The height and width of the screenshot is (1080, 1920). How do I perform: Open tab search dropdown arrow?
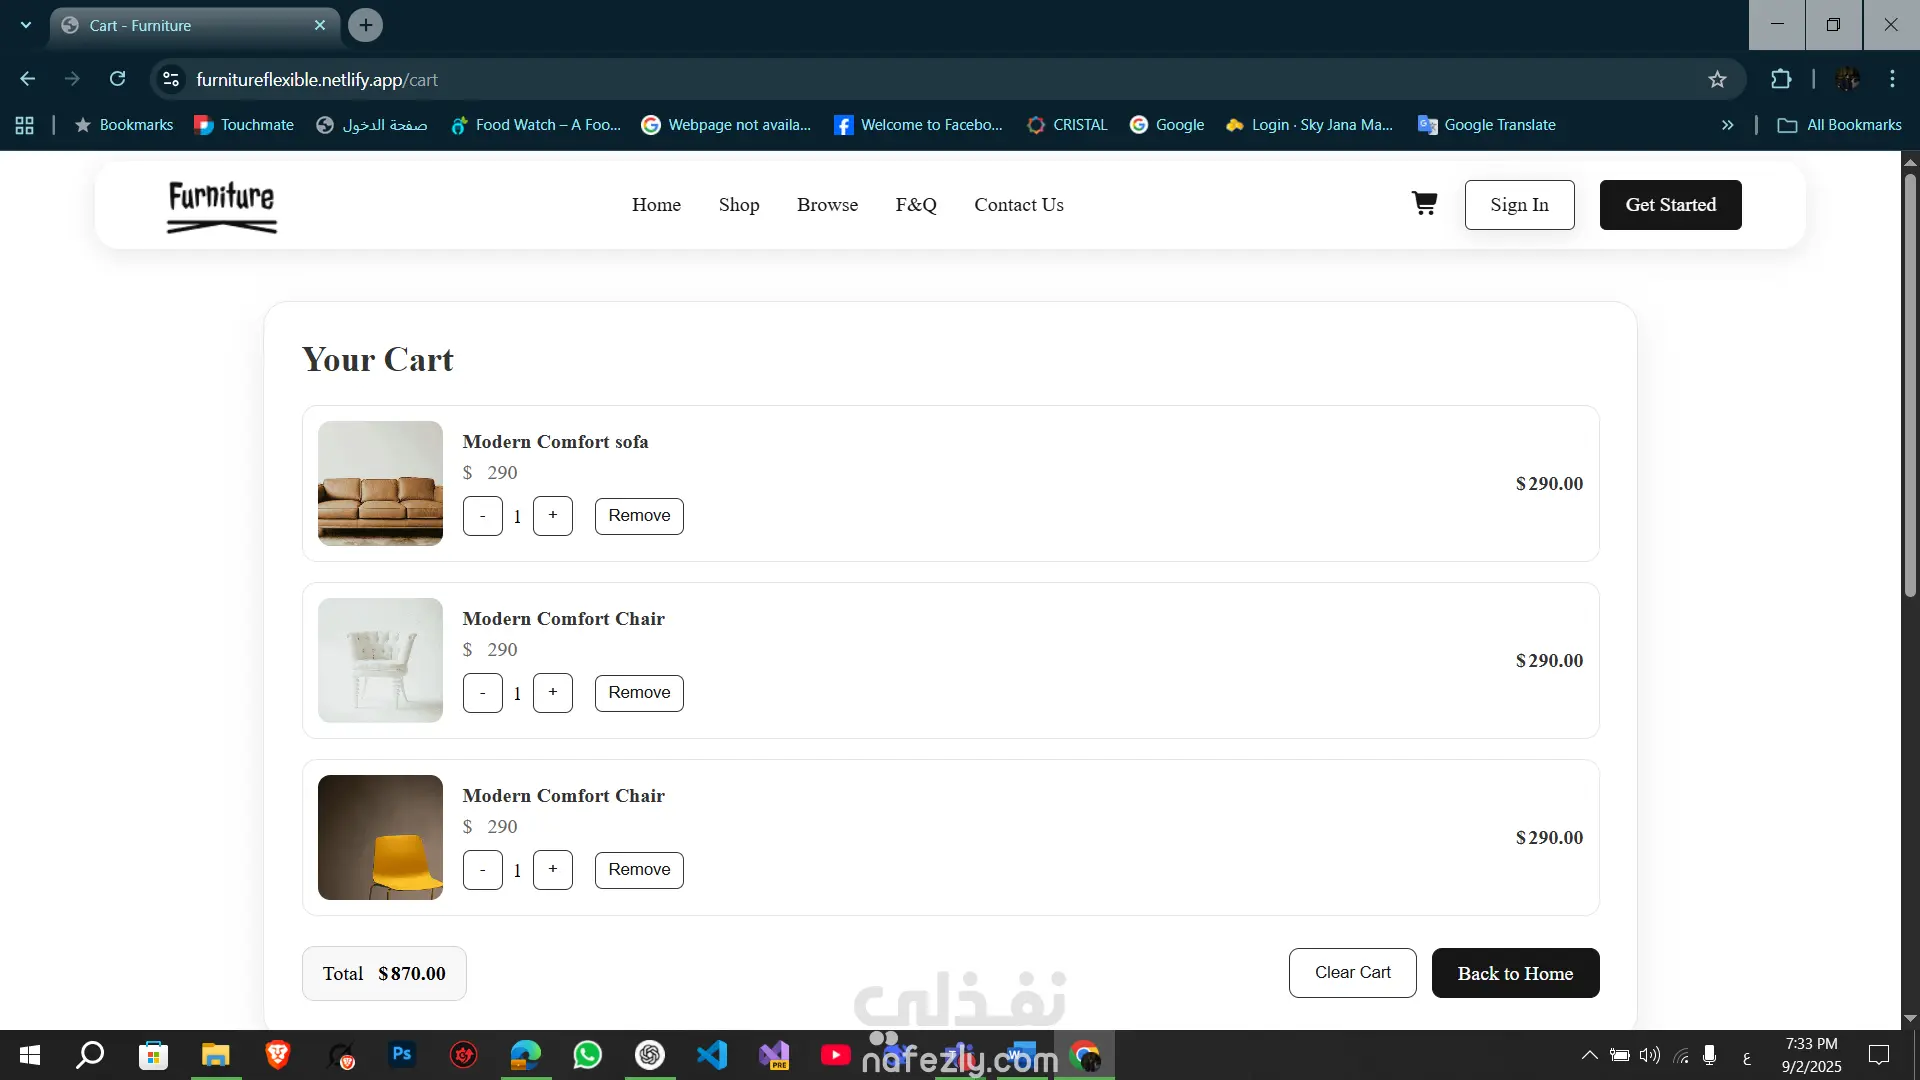[x=26, y=25]
